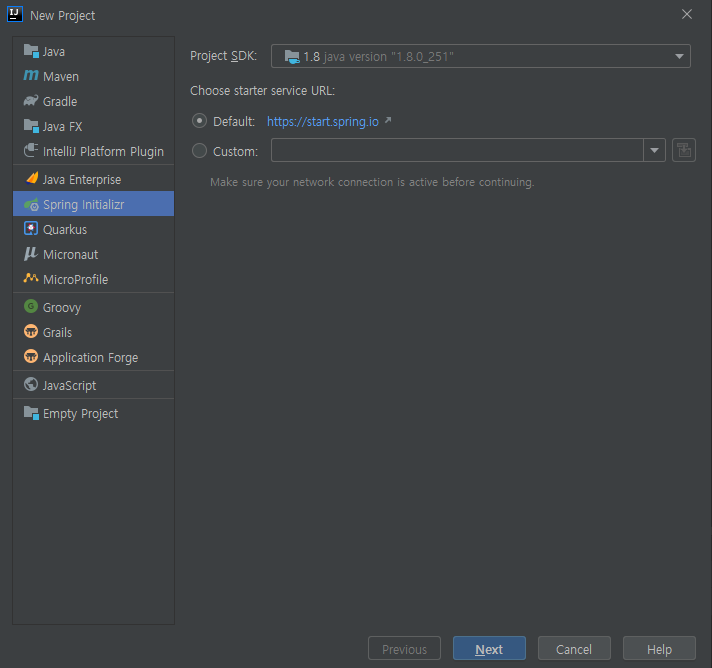Click the Micronaut mu icon

(x=31, y=253)
